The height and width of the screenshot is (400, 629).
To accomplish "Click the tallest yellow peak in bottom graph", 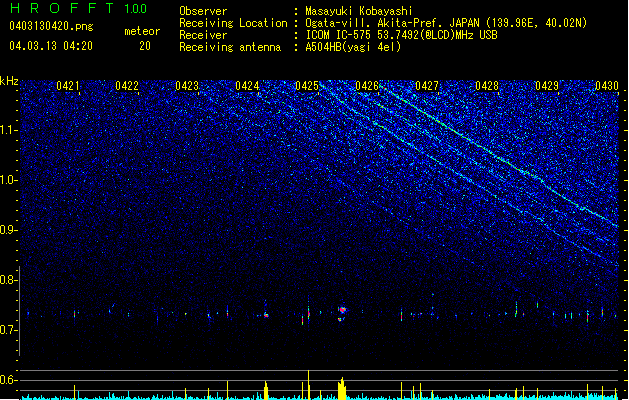I will coord(308,384).
